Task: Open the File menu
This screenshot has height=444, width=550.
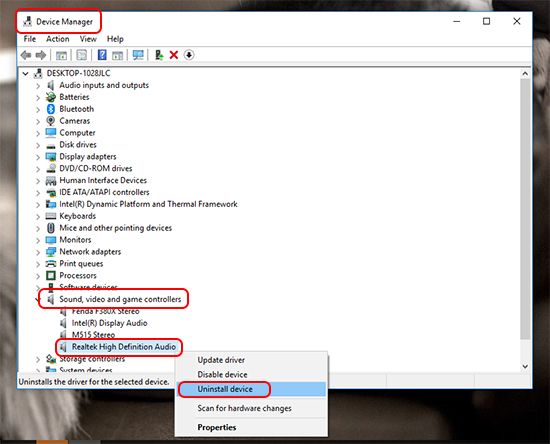Action: pos(29,39)
